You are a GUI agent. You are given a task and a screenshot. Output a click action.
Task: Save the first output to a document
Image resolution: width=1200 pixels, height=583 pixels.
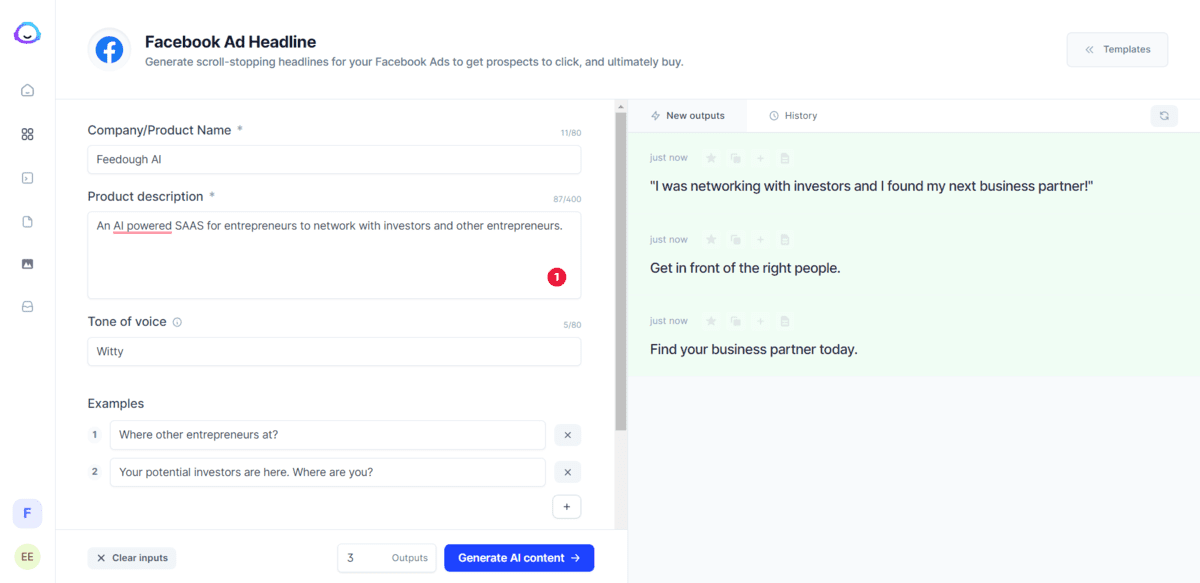click(x=785, y=158)
